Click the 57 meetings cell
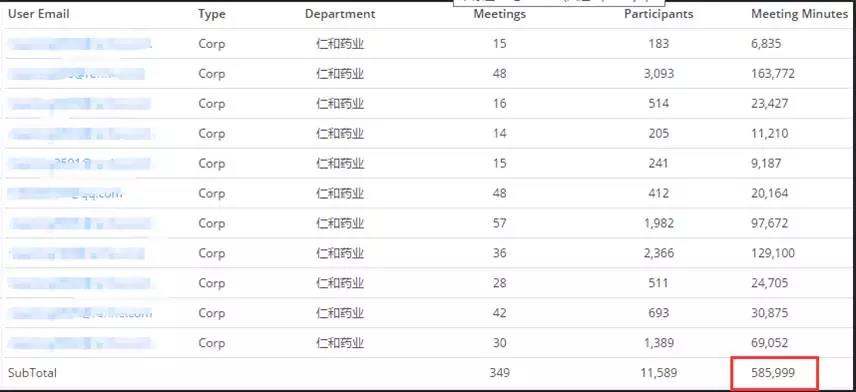Screen dimensions: 856x392 click(x=500, y=223)
